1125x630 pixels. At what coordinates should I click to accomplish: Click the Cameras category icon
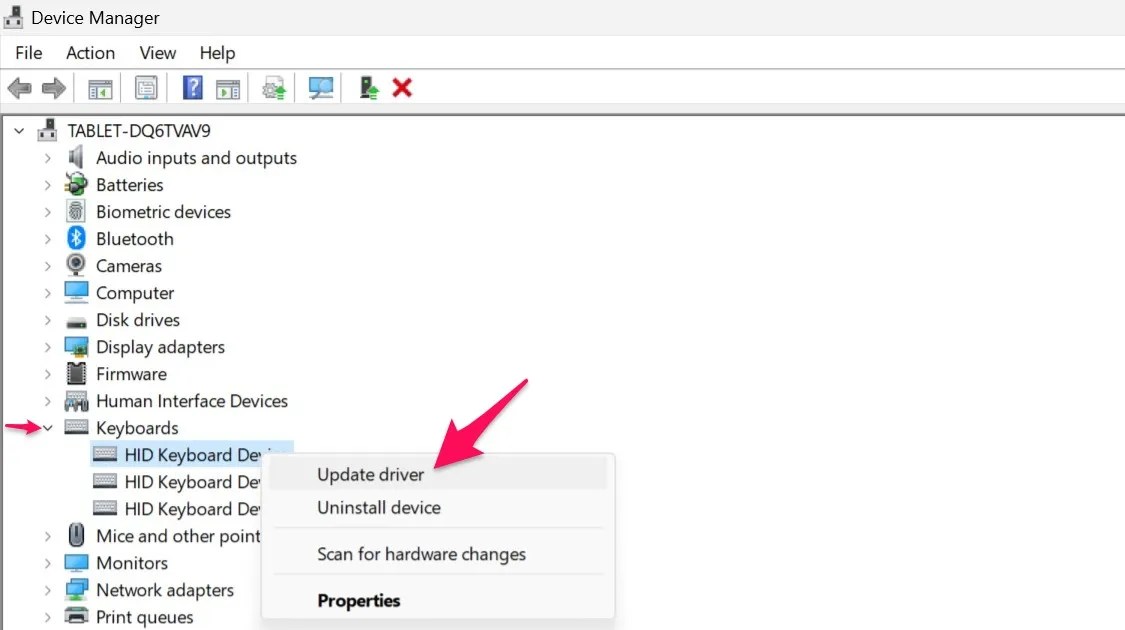tap(76, 265)
